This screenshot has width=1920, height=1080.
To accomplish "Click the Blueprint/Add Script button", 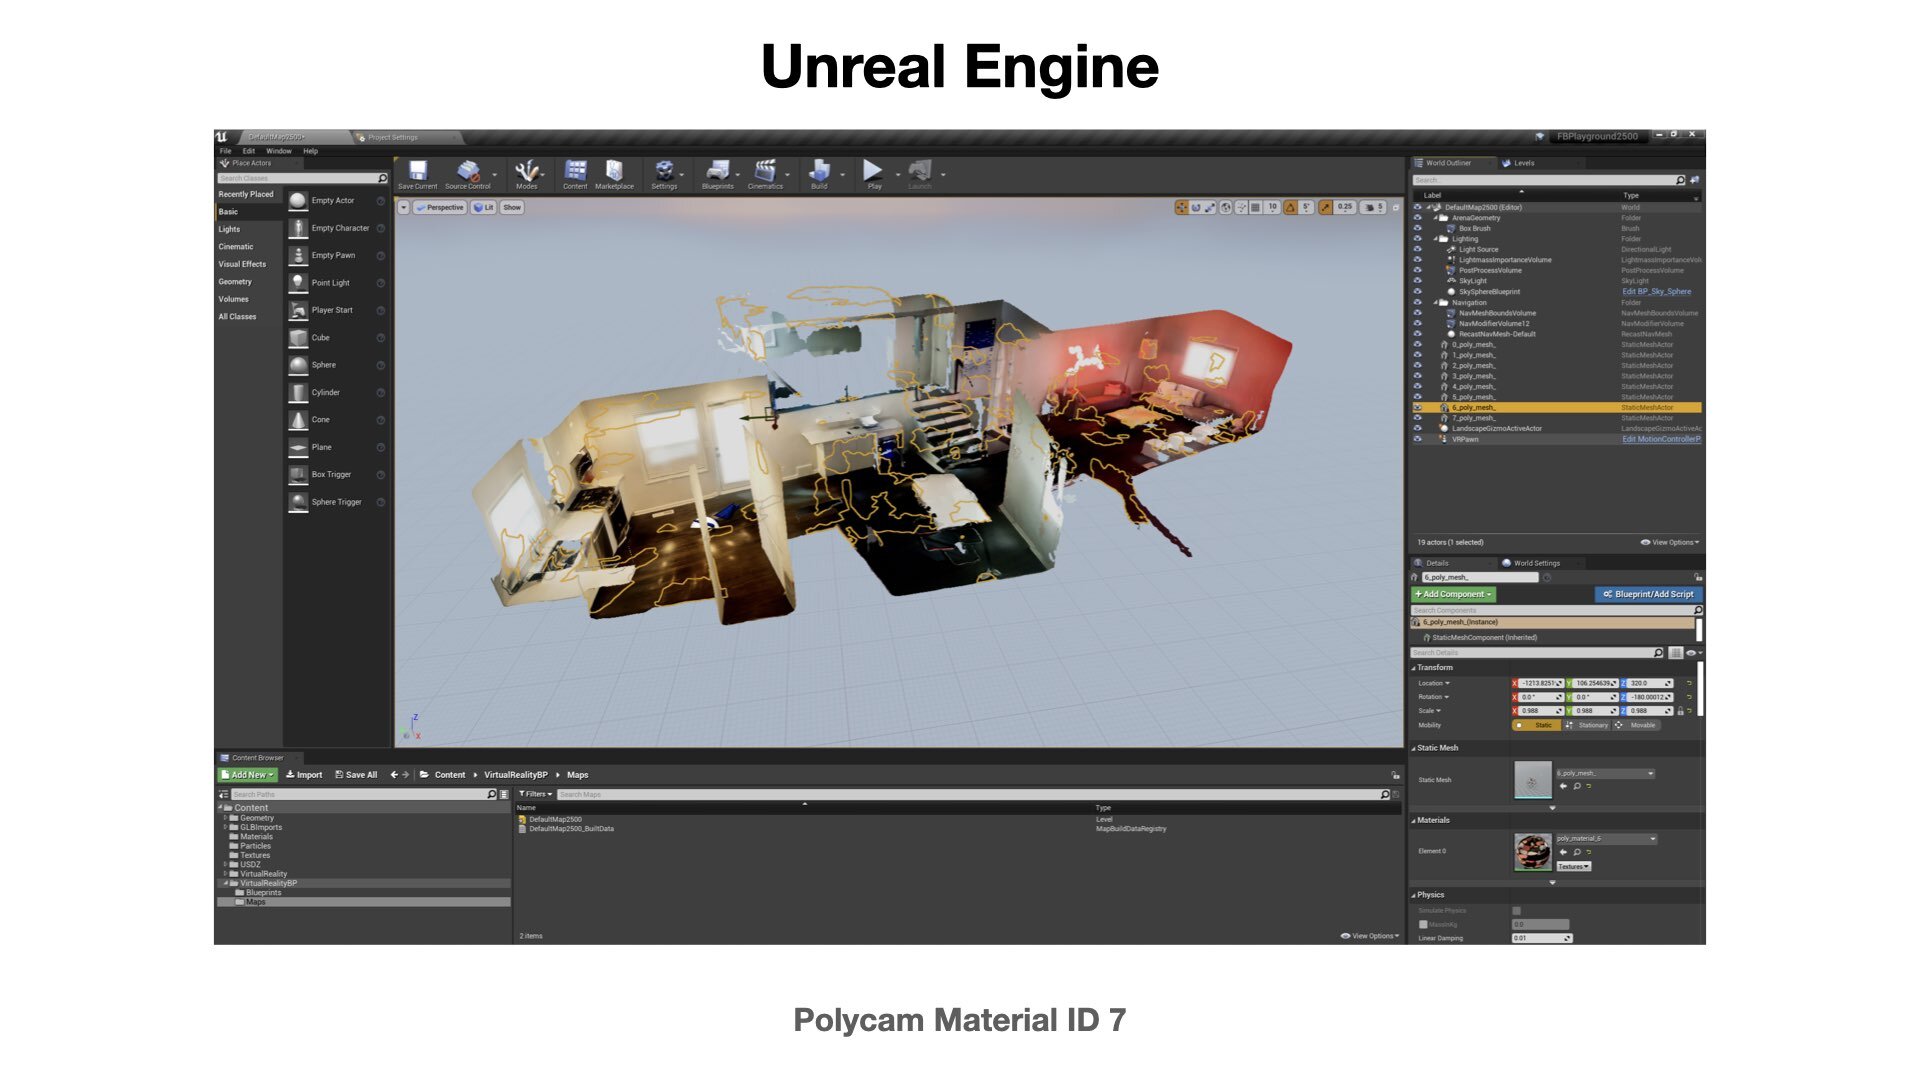I will (1648, 594).
